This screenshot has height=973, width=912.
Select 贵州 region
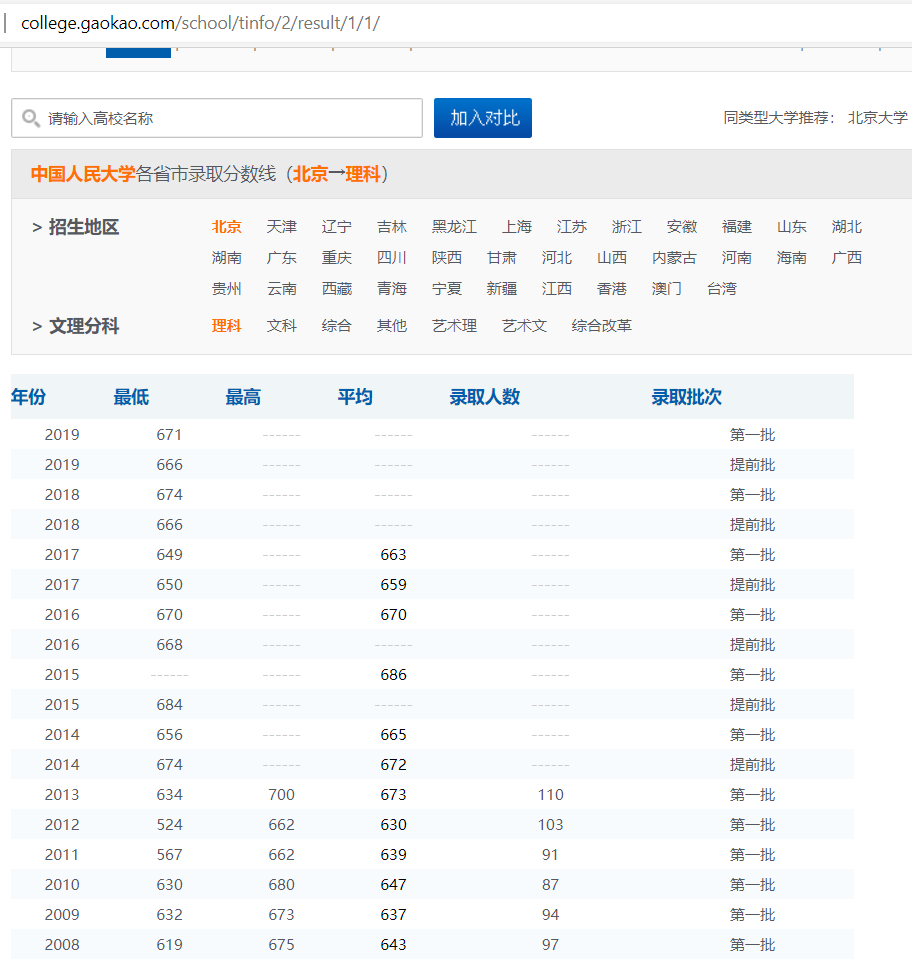point(226,289)
